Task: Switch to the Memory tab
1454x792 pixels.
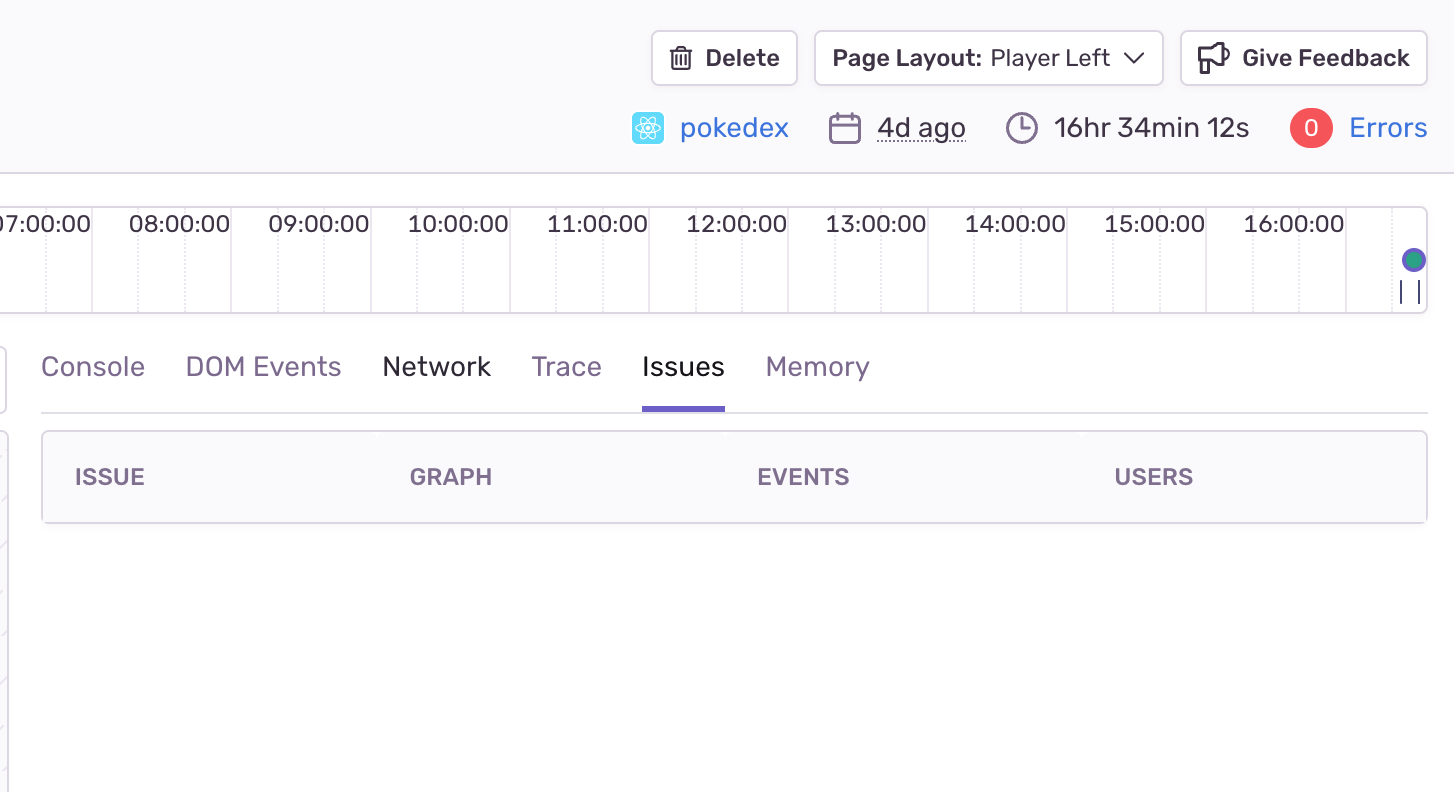Action: coord(817,367)
